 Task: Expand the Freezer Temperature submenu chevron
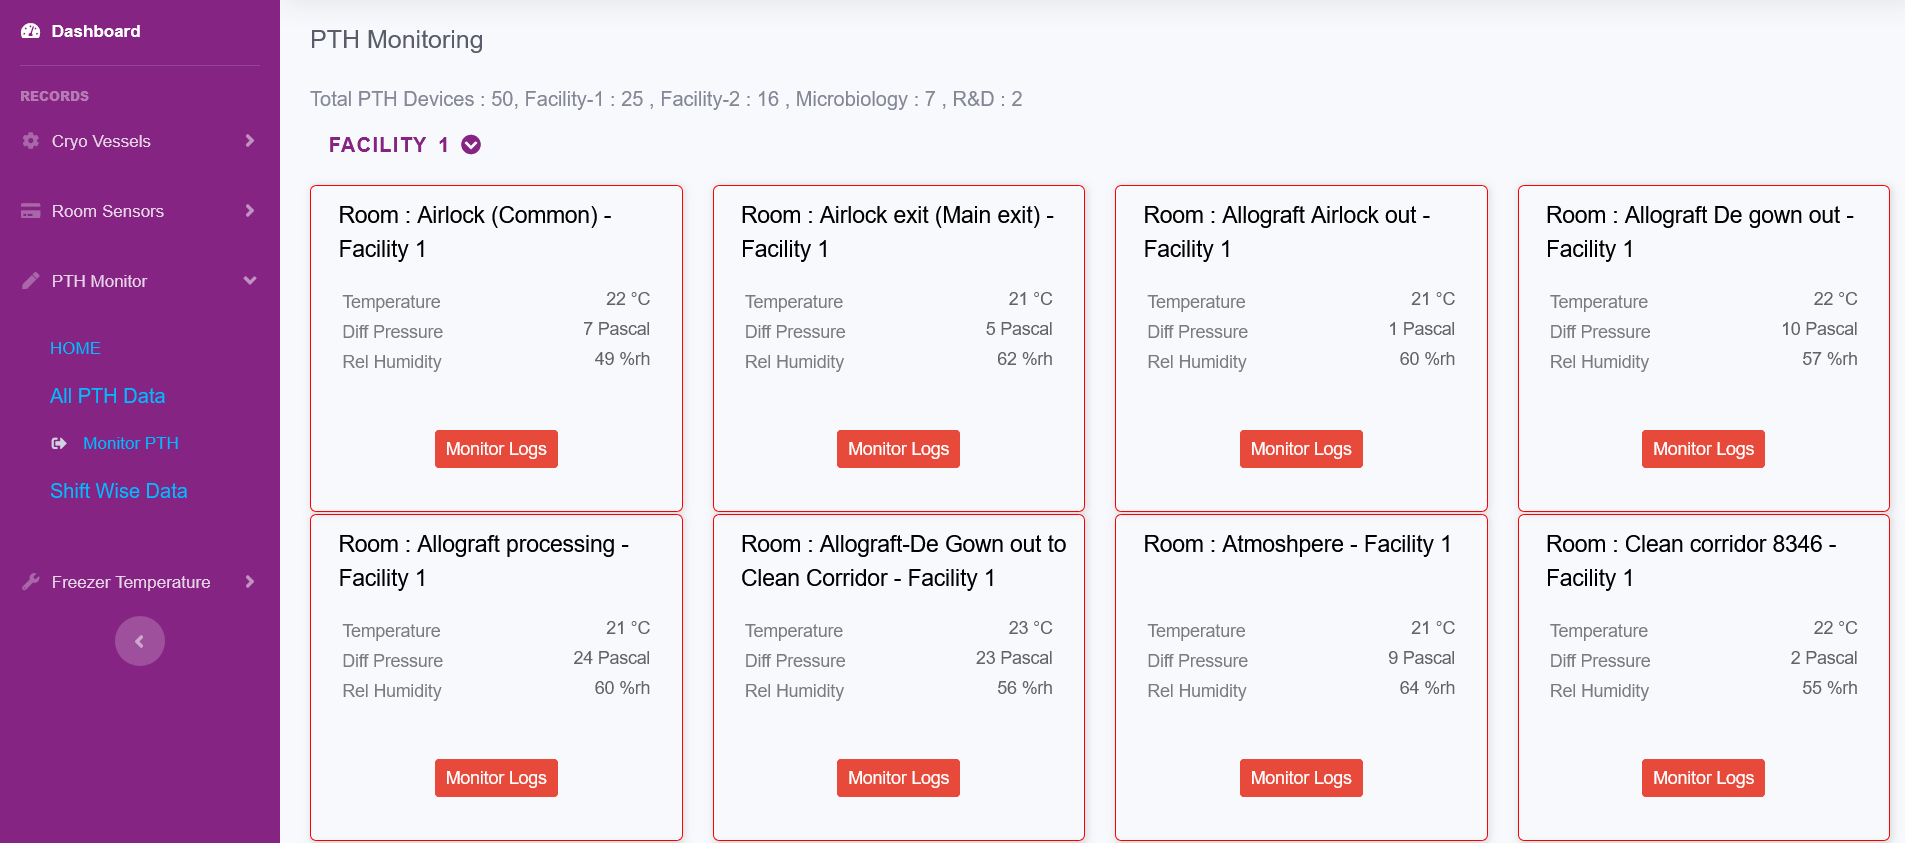click(250, 582)
